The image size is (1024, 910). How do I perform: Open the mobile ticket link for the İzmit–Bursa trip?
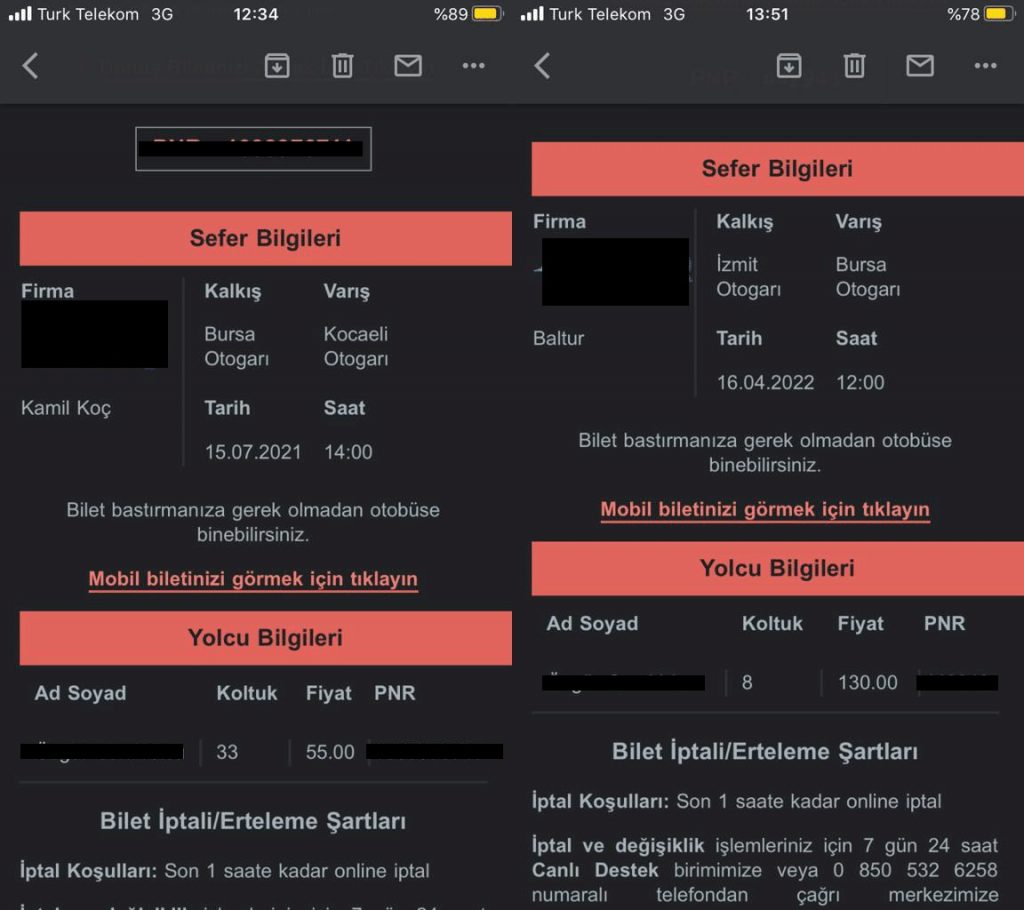tap(765, 509)
